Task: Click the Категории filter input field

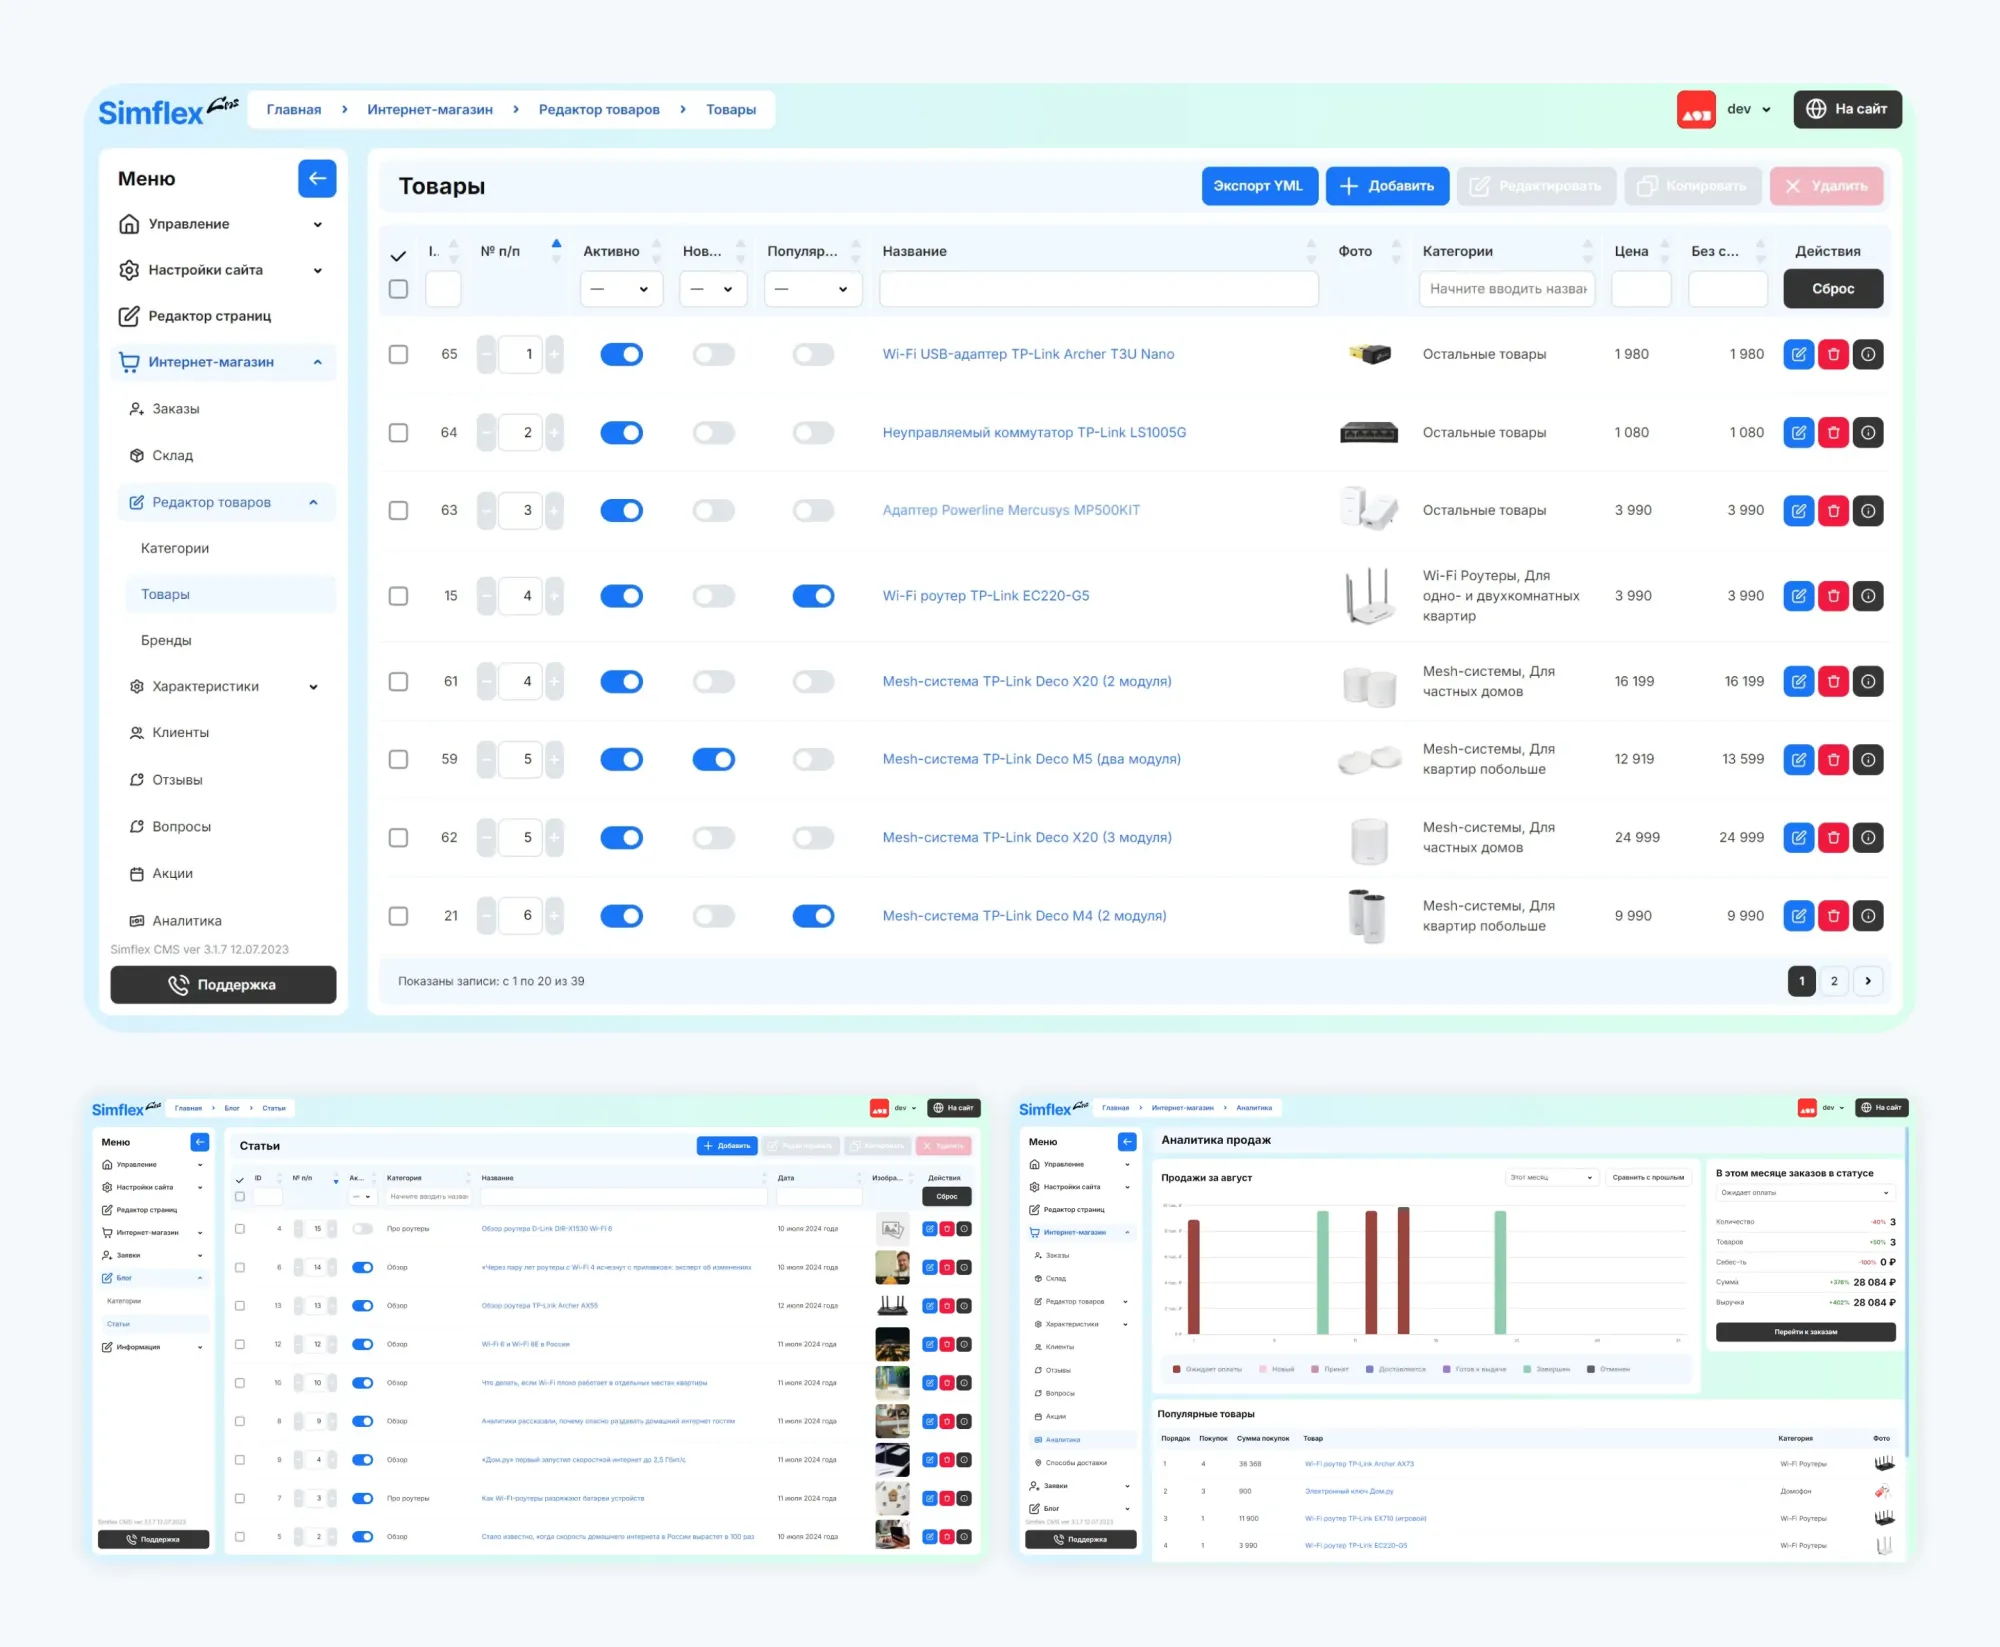Action: 1507,289
